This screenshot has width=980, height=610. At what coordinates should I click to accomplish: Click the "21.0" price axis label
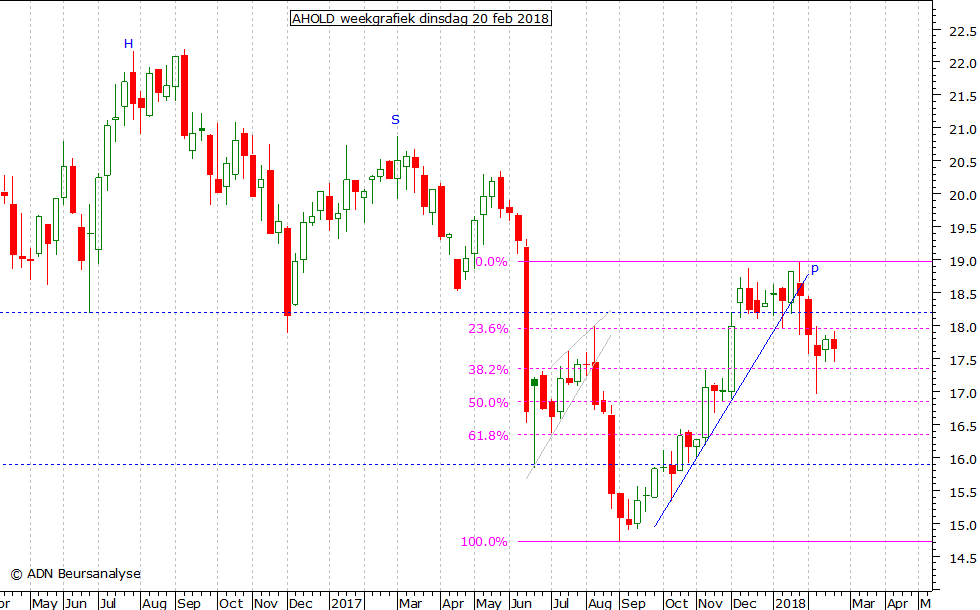tap(962, 130)
